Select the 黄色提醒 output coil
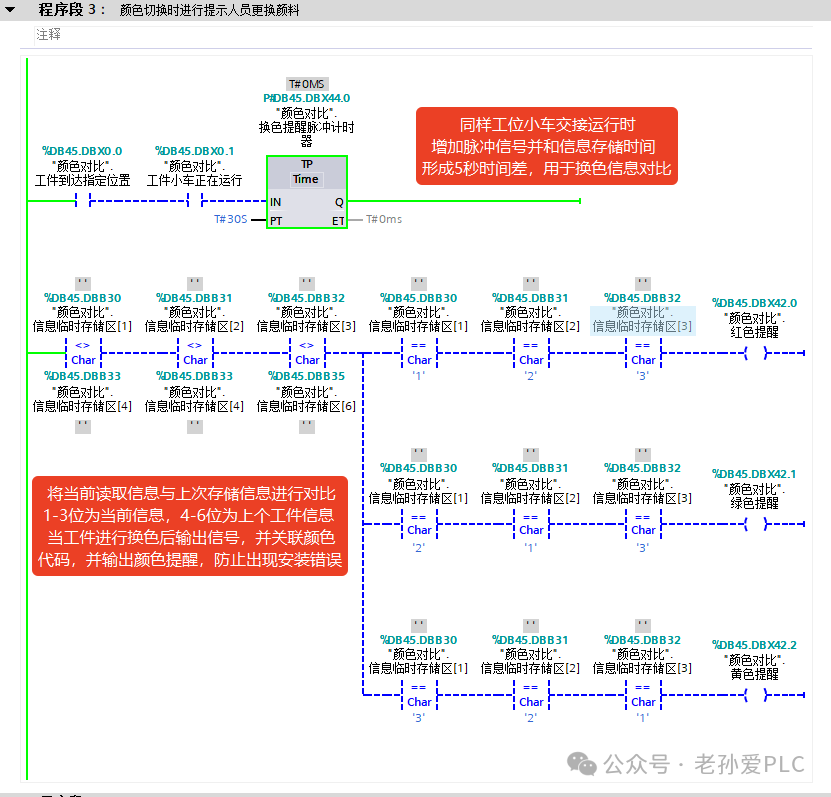The height and width of the screenshot is (797, 831). pos(755,695)
